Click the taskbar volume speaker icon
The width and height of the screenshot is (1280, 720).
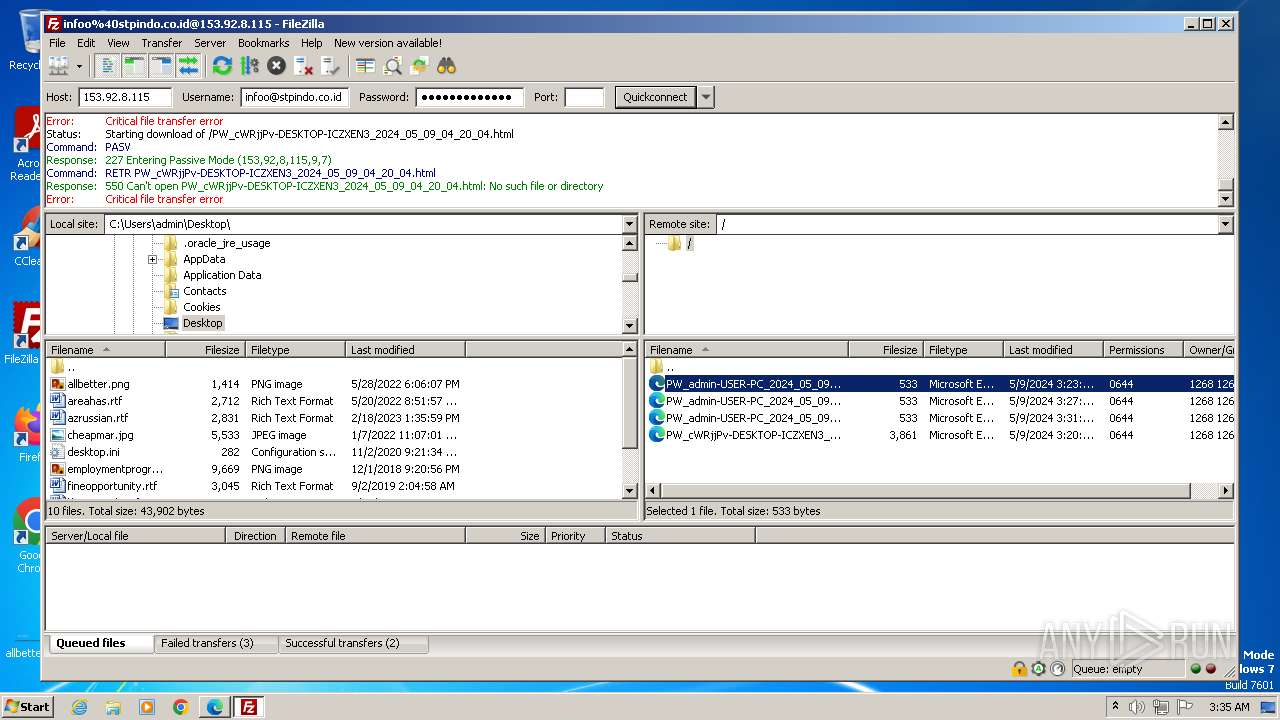(1137, 707)
